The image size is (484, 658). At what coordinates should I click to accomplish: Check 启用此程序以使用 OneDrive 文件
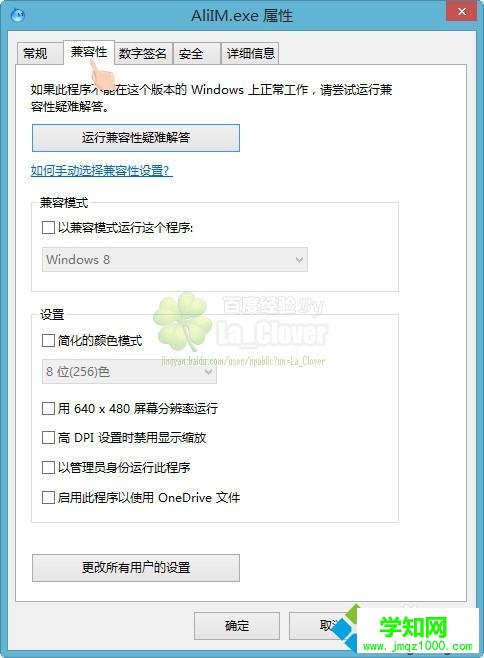pos(49,498)
